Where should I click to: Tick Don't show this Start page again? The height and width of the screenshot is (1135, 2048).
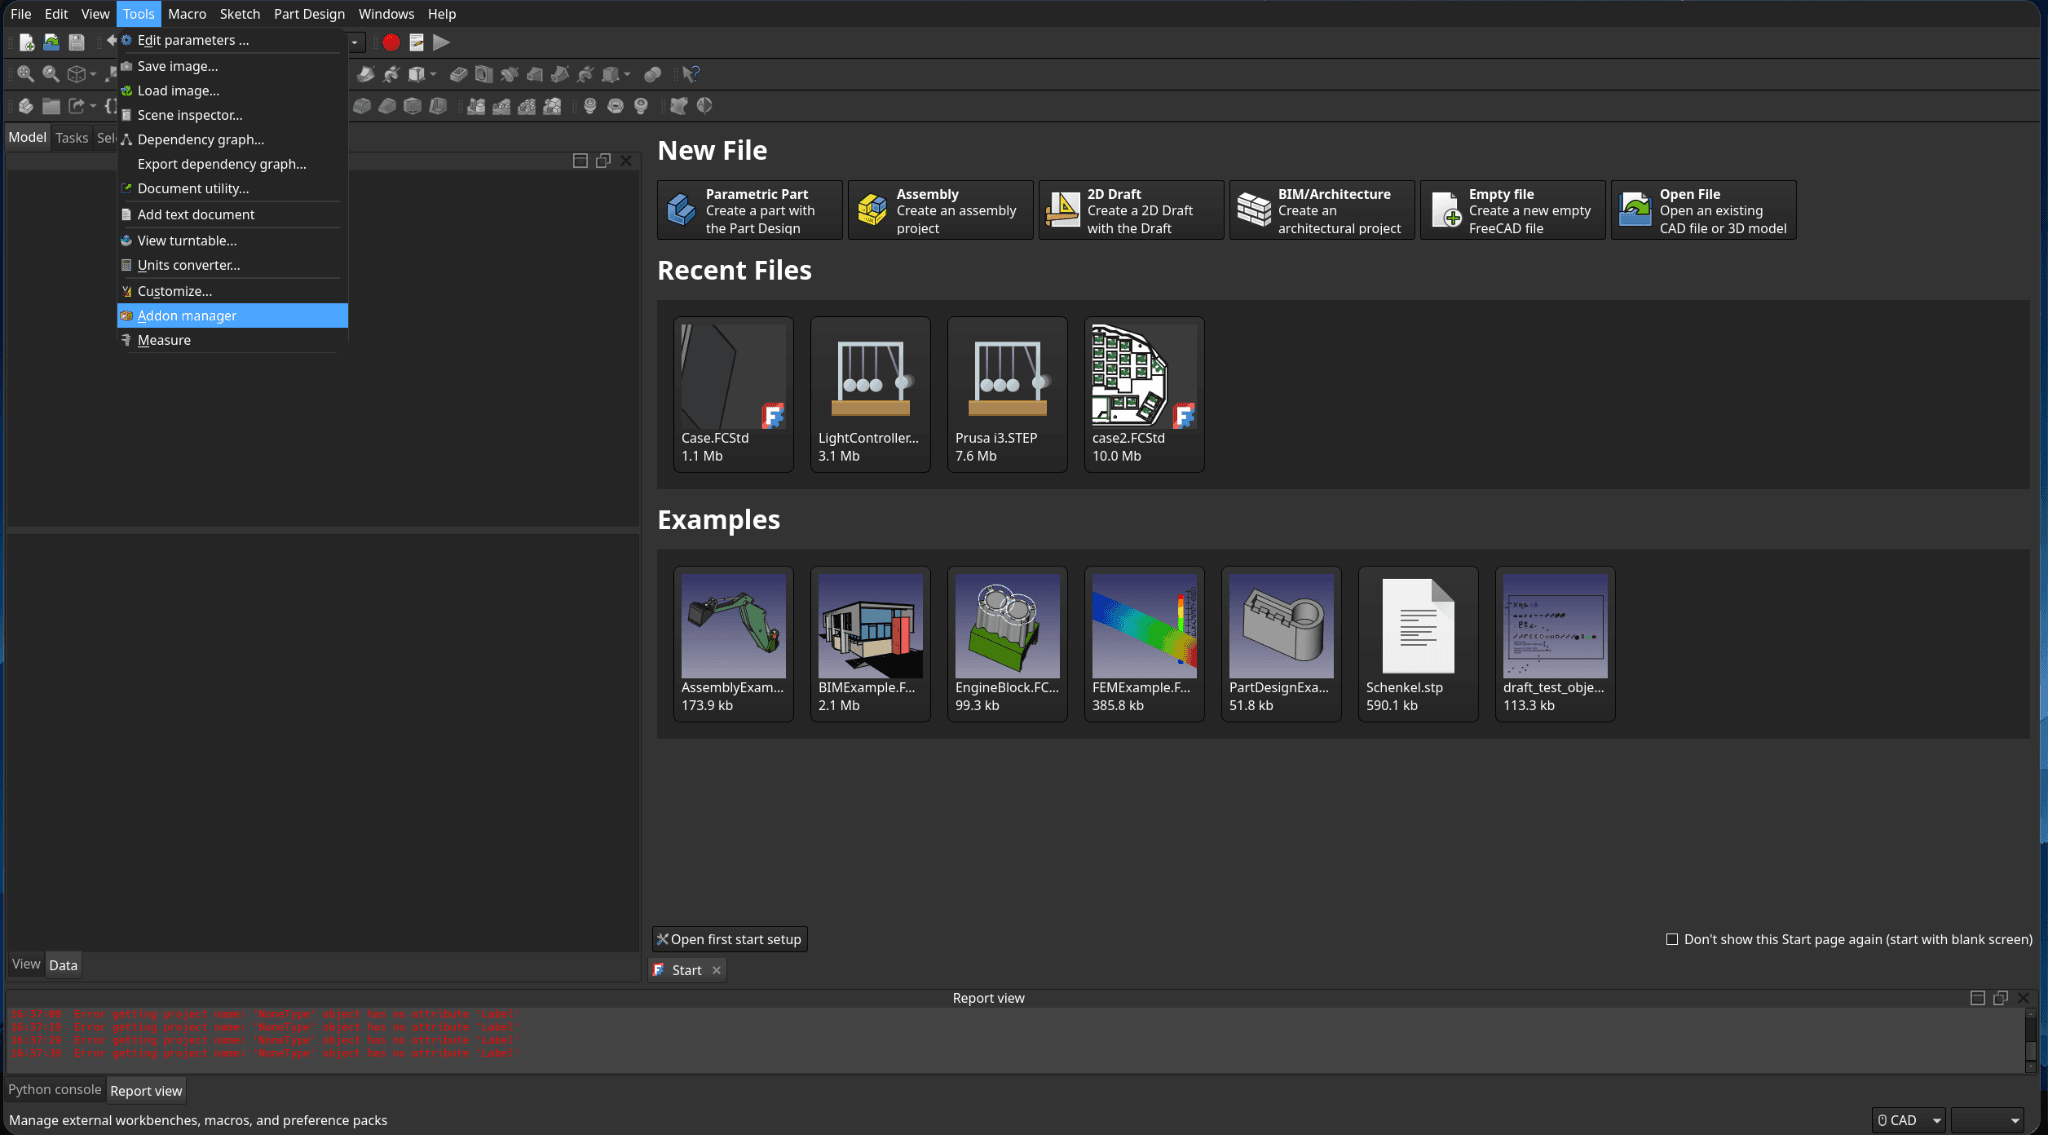[1672, 939]
